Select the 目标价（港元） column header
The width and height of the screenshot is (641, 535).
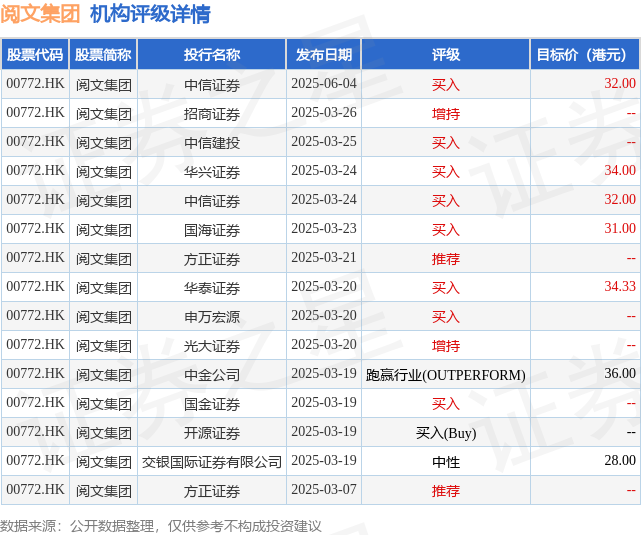tap(585, 54)
